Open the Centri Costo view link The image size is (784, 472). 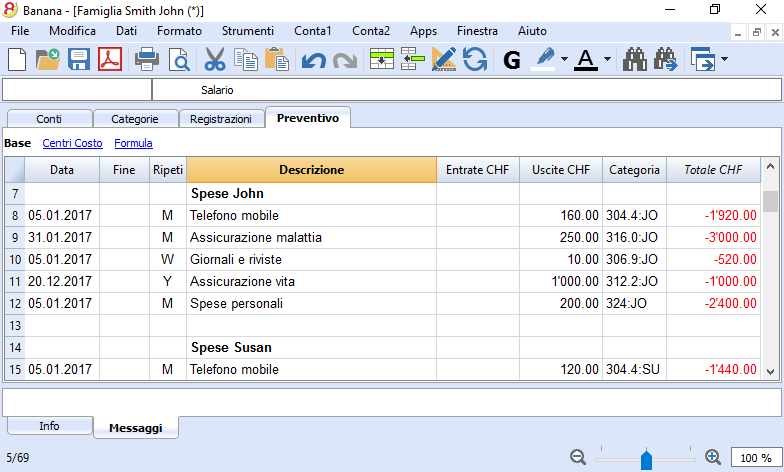pyautogui.click(x=72, y=143)
